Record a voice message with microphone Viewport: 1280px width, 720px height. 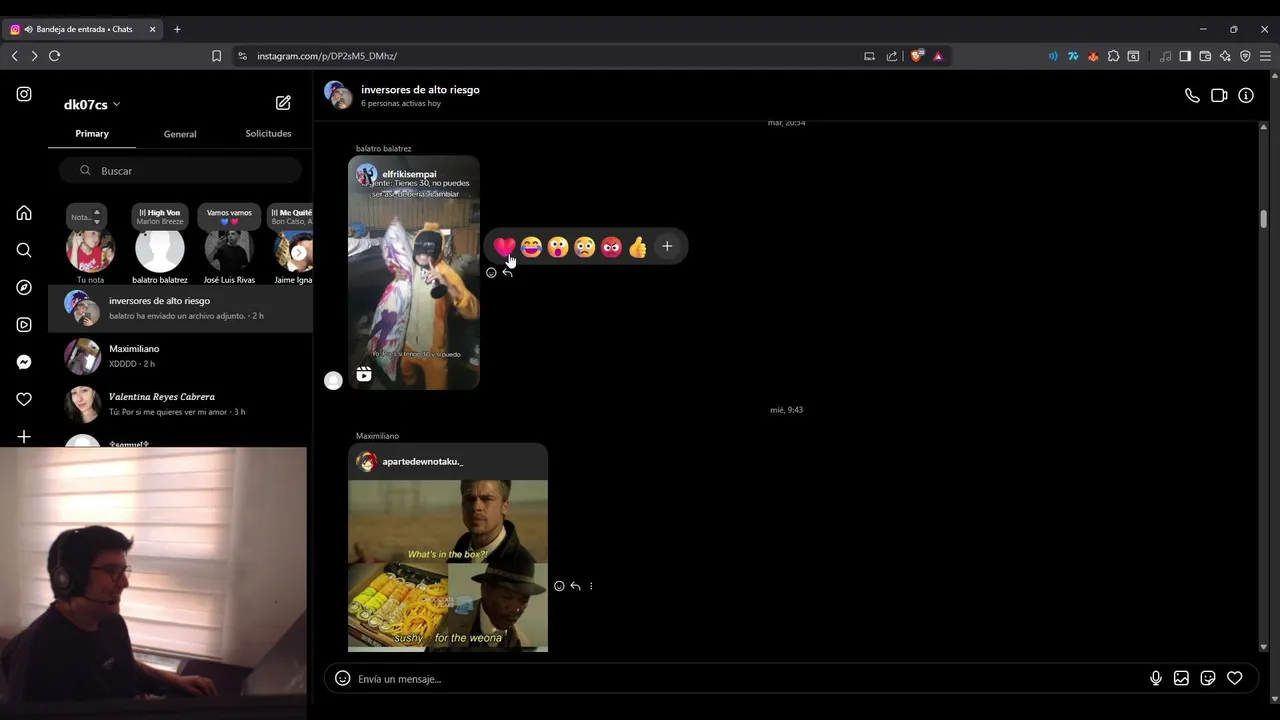pyautogui.click(x=1156, y=678)
